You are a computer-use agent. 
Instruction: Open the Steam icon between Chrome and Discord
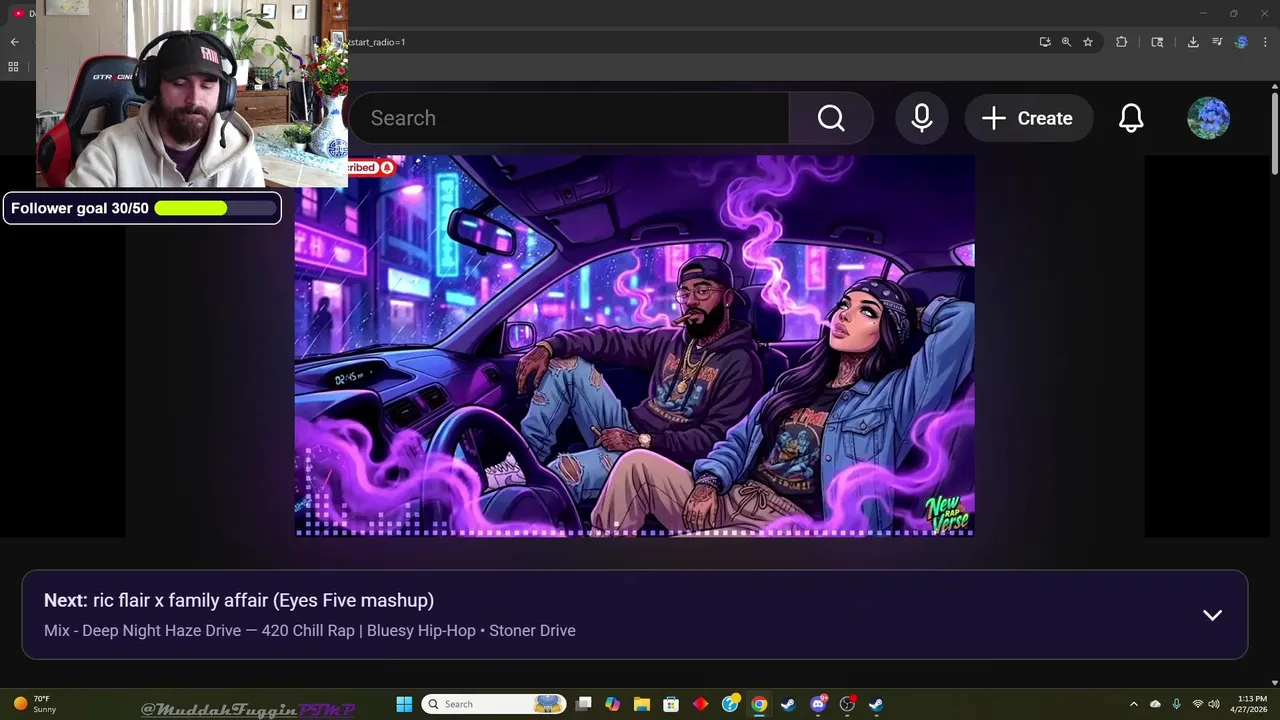(788, 704)
